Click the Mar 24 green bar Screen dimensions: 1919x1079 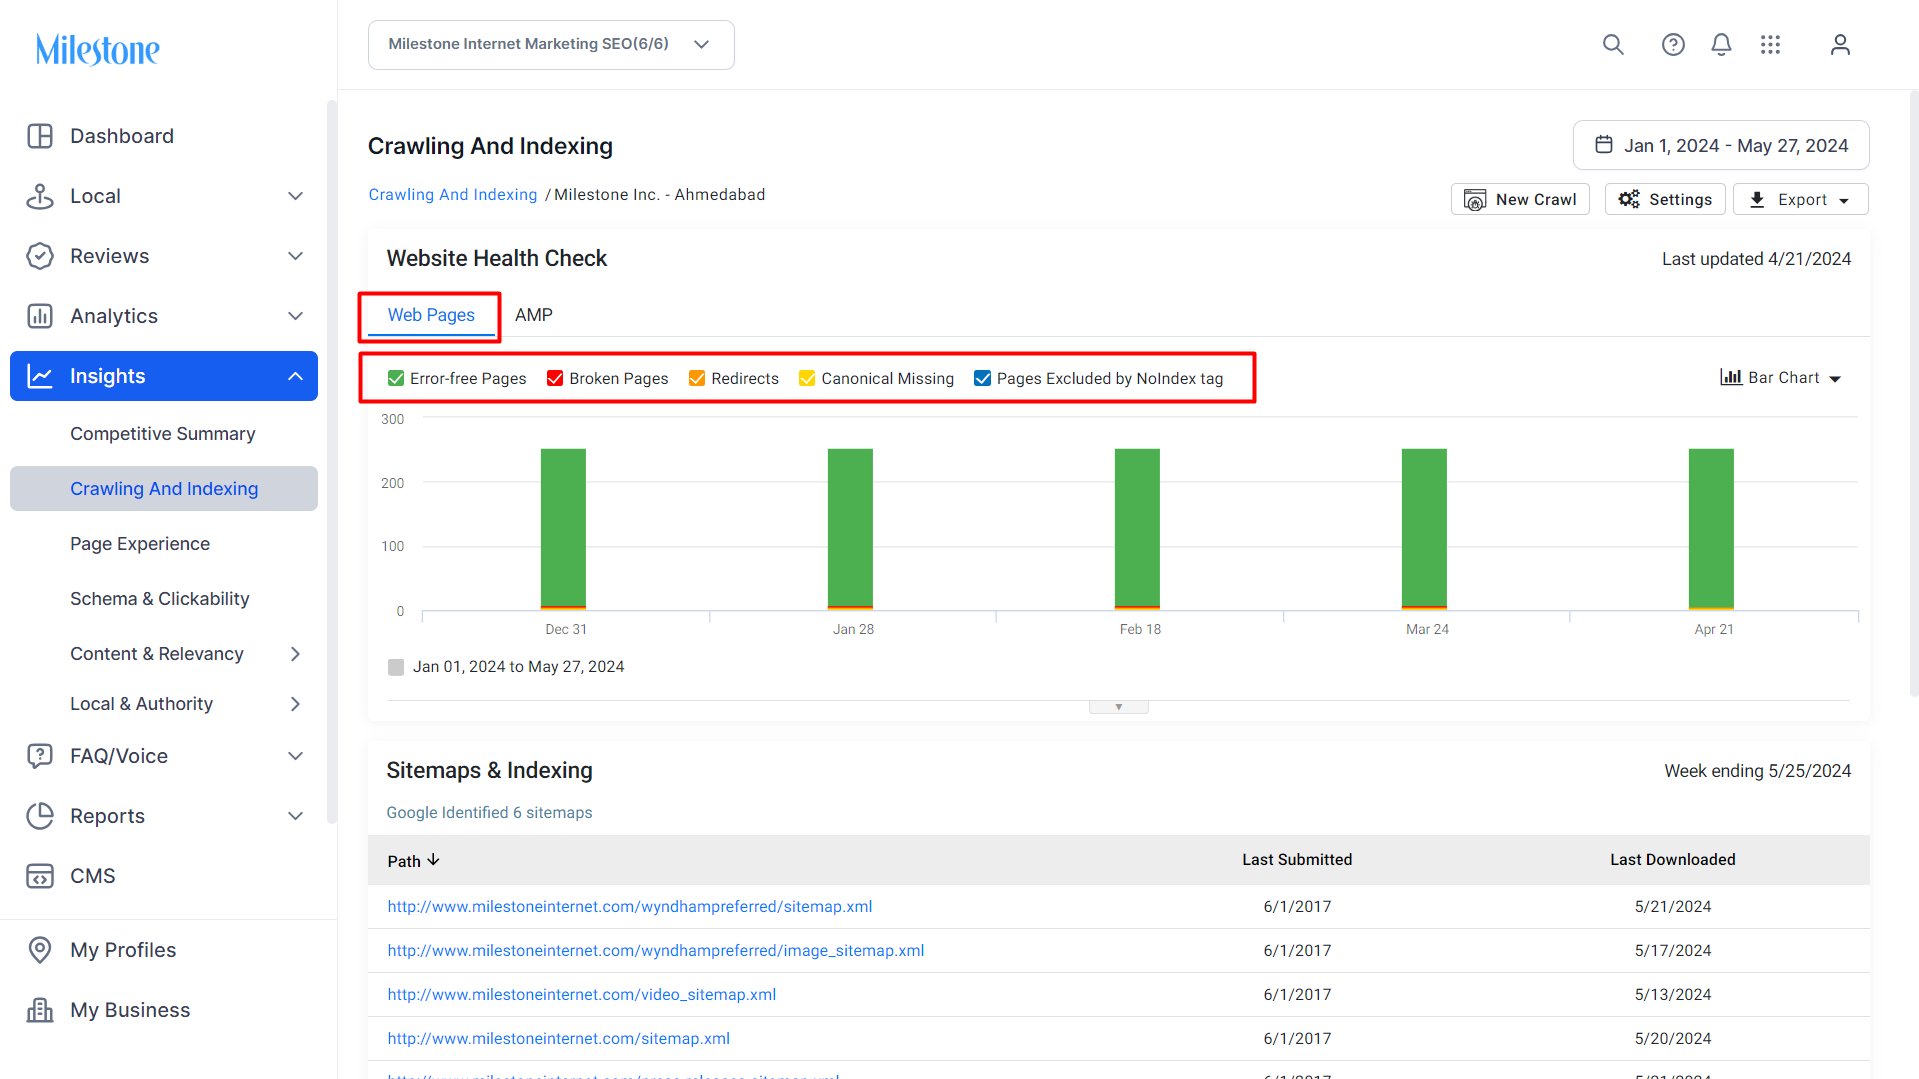1424,529
